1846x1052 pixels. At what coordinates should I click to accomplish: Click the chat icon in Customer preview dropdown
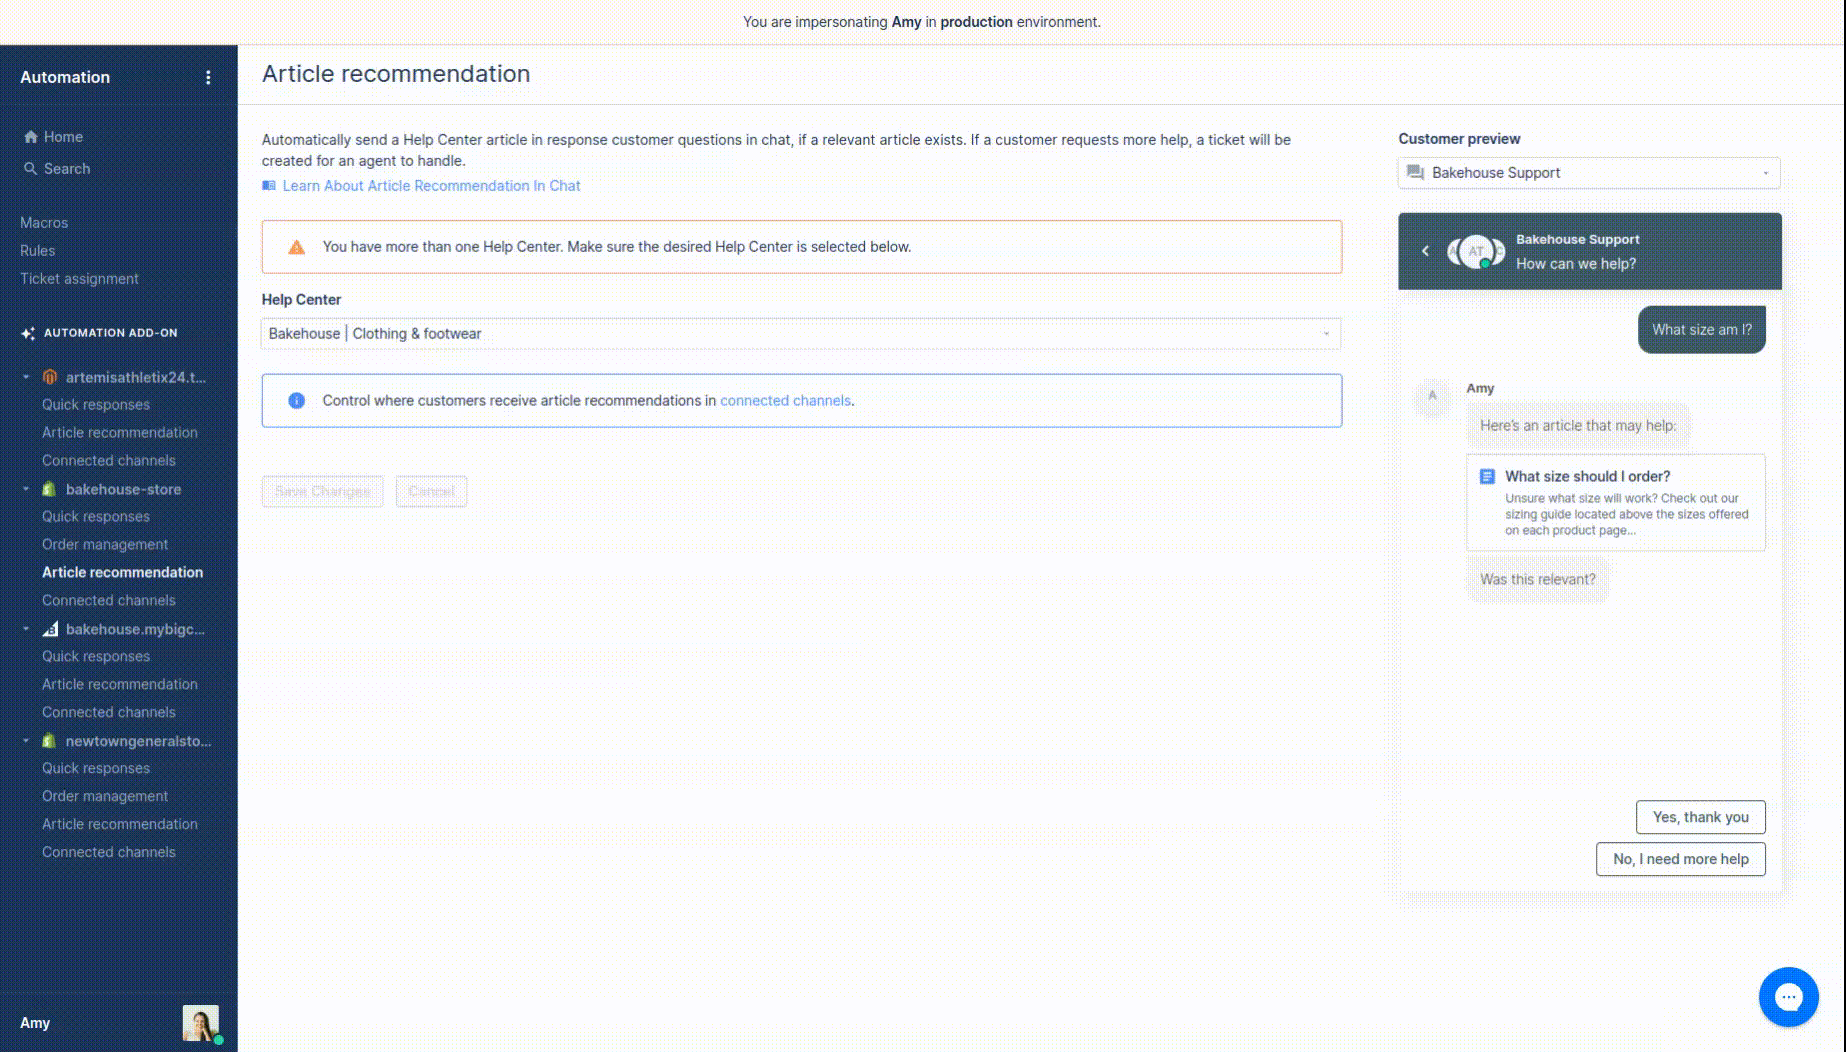pos(1415,173)
